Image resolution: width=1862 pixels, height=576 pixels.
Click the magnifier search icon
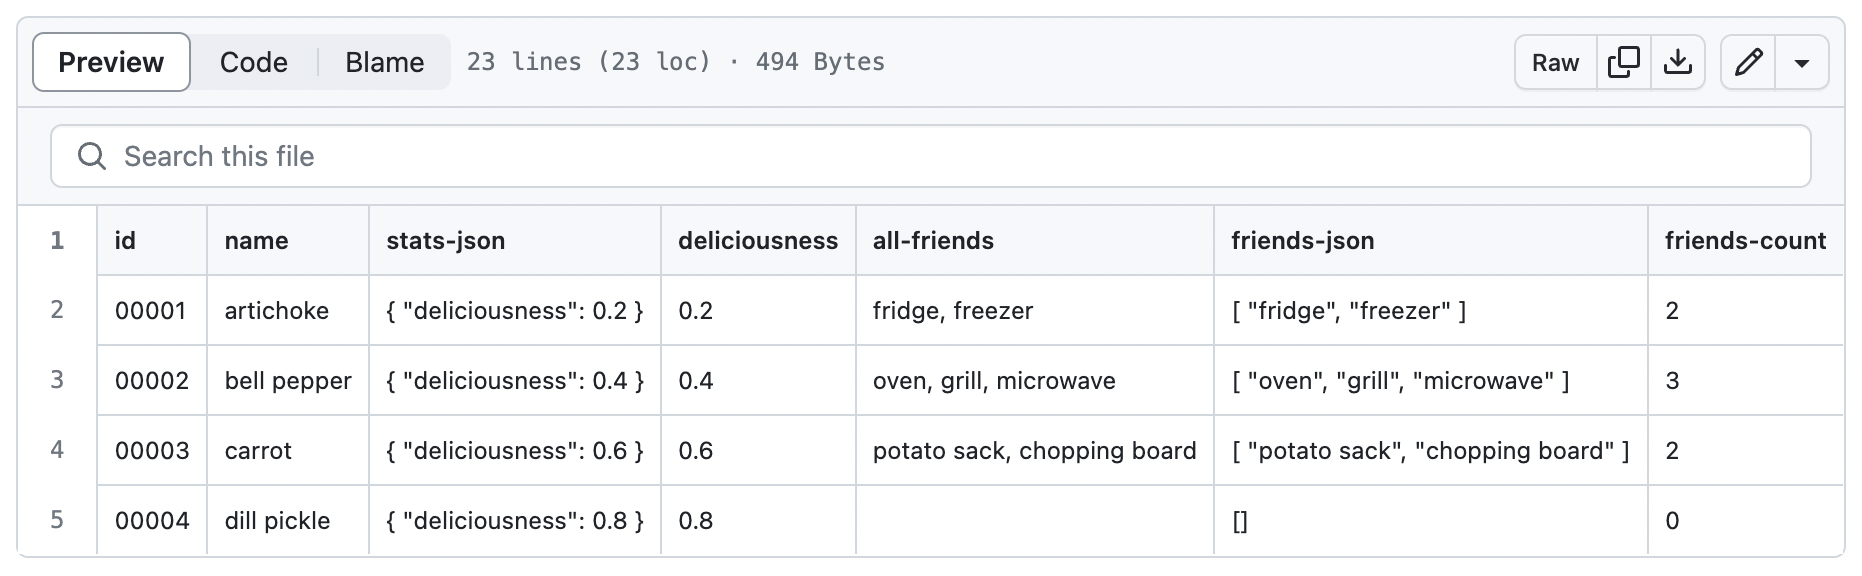pyautogui.click(x=92, y=156)
